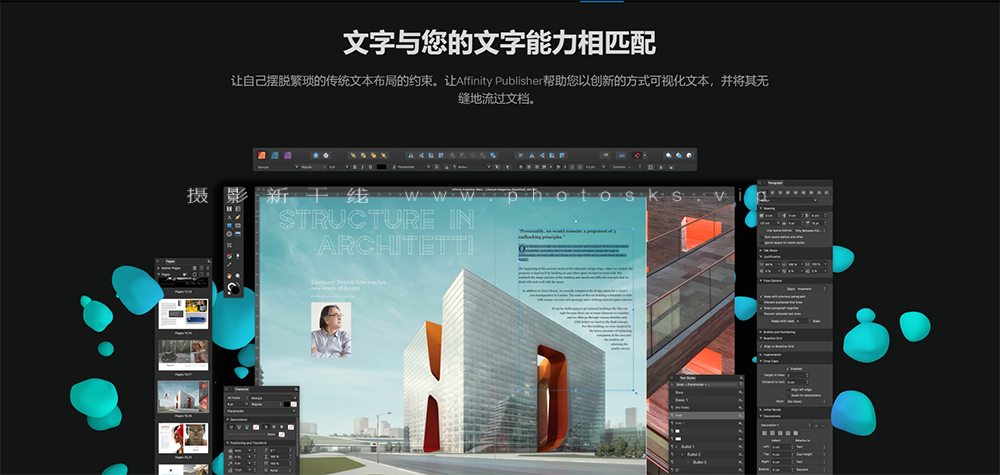Toggle Align left edge checkbox

pos(788,390)
